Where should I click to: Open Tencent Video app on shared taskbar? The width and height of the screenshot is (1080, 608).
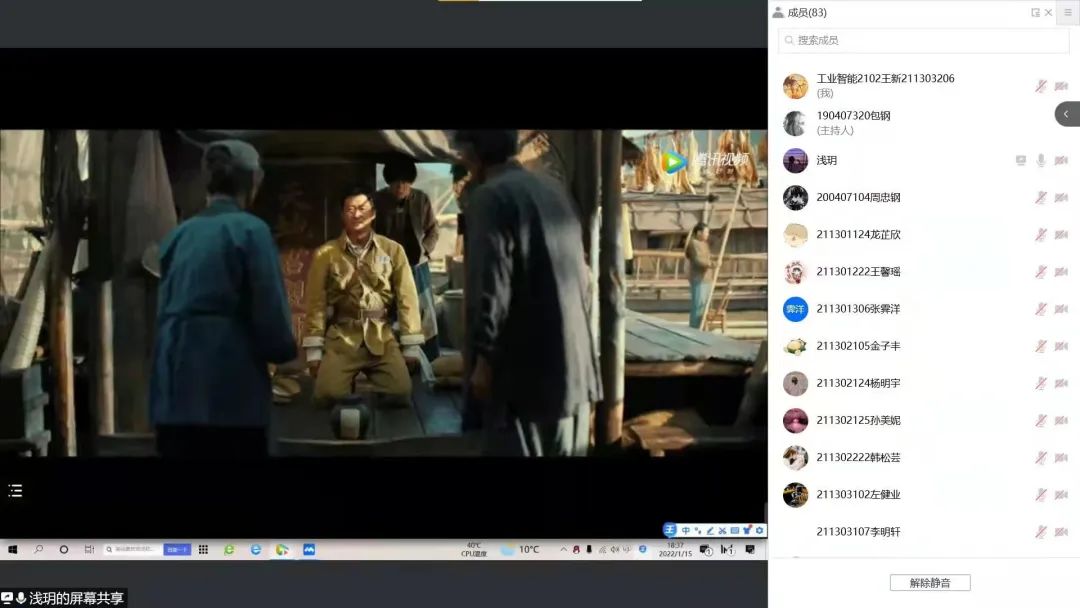point(282,549)
